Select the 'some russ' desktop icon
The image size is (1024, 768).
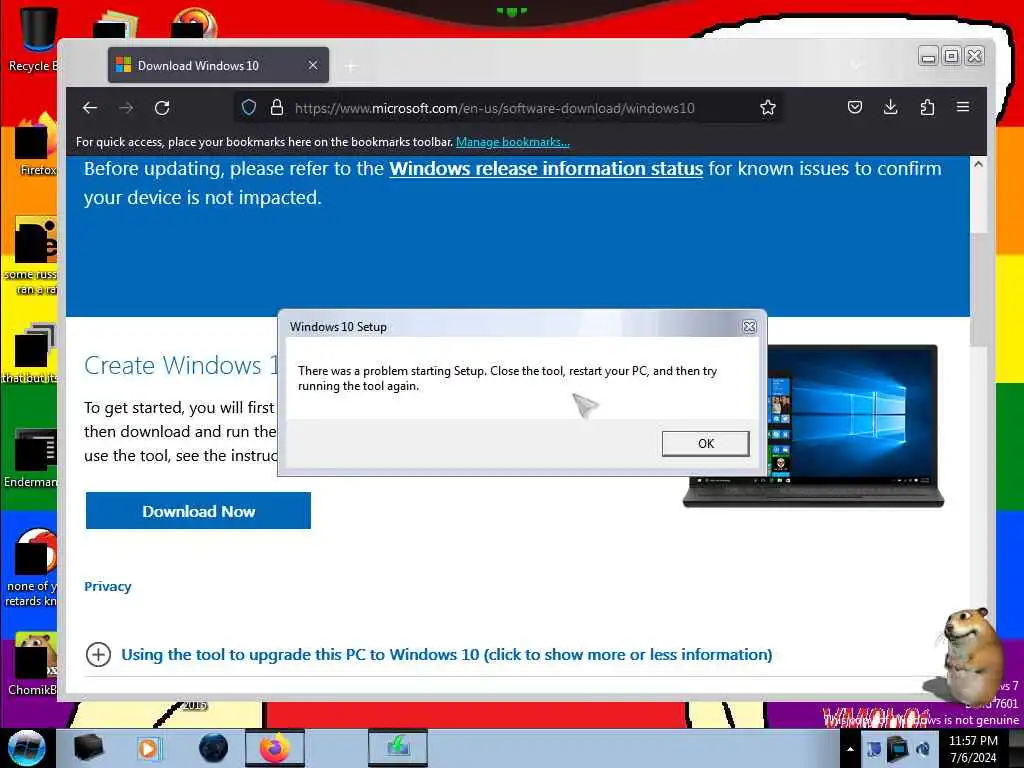point(33,255)
